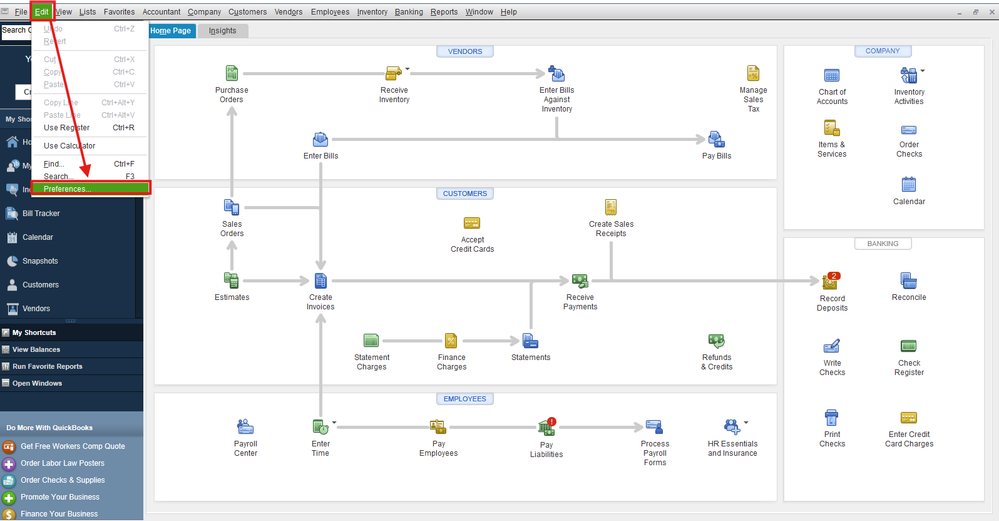The width and height of the screenshot is (999, 521).
Task: Open Items & Services icon
Action: pyautogui.click(x=831, y=128)
